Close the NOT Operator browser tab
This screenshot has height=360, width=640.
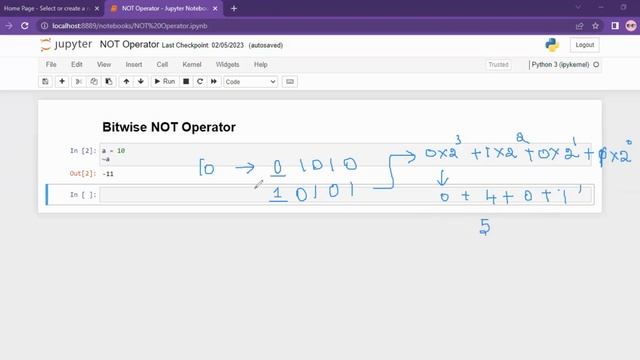(215, 8)
